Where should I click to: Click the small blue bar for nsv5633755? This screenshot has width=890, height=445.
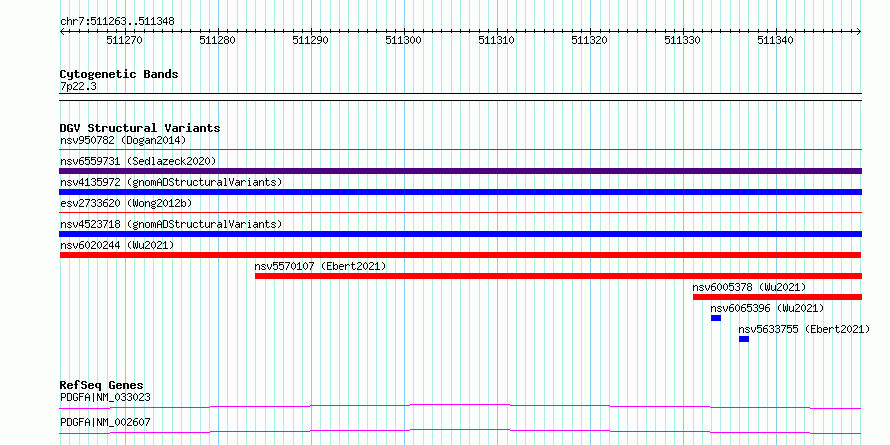tap(744, 339)
